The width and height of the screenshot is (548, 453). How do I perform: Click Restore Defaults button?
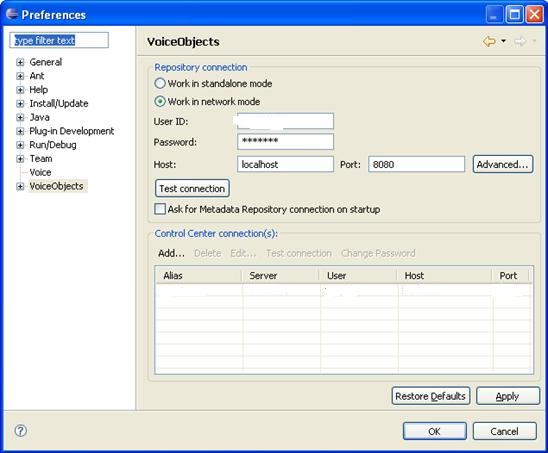[431, 396]
